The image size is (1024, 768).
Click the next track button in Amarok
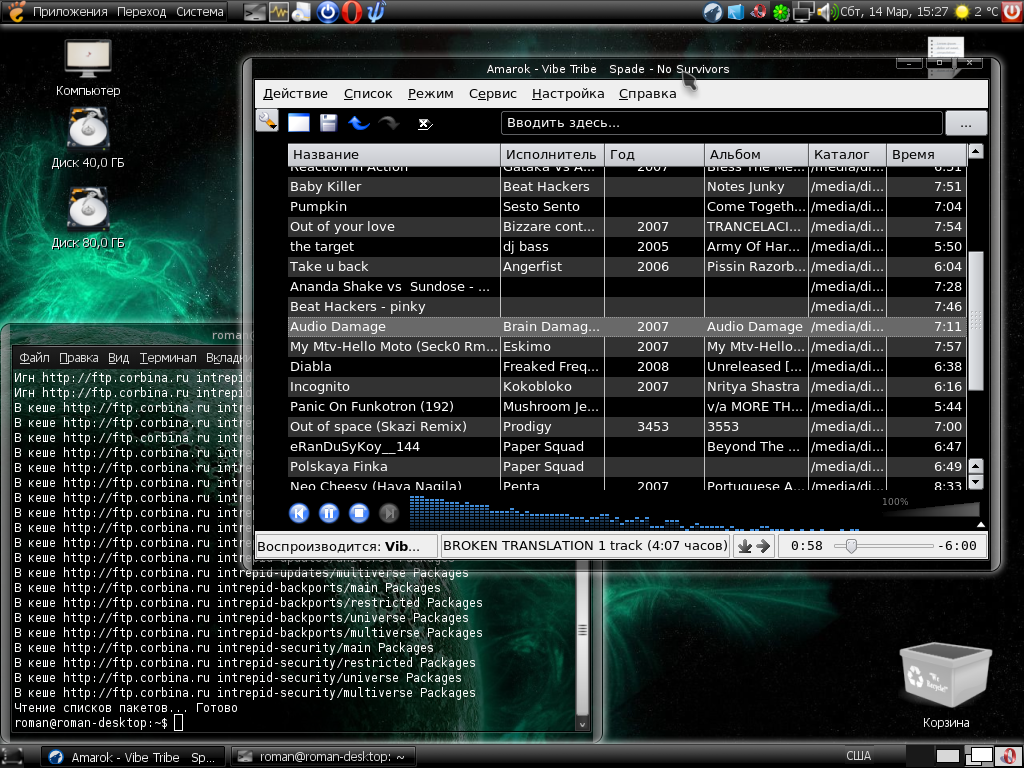coord(389,513)
